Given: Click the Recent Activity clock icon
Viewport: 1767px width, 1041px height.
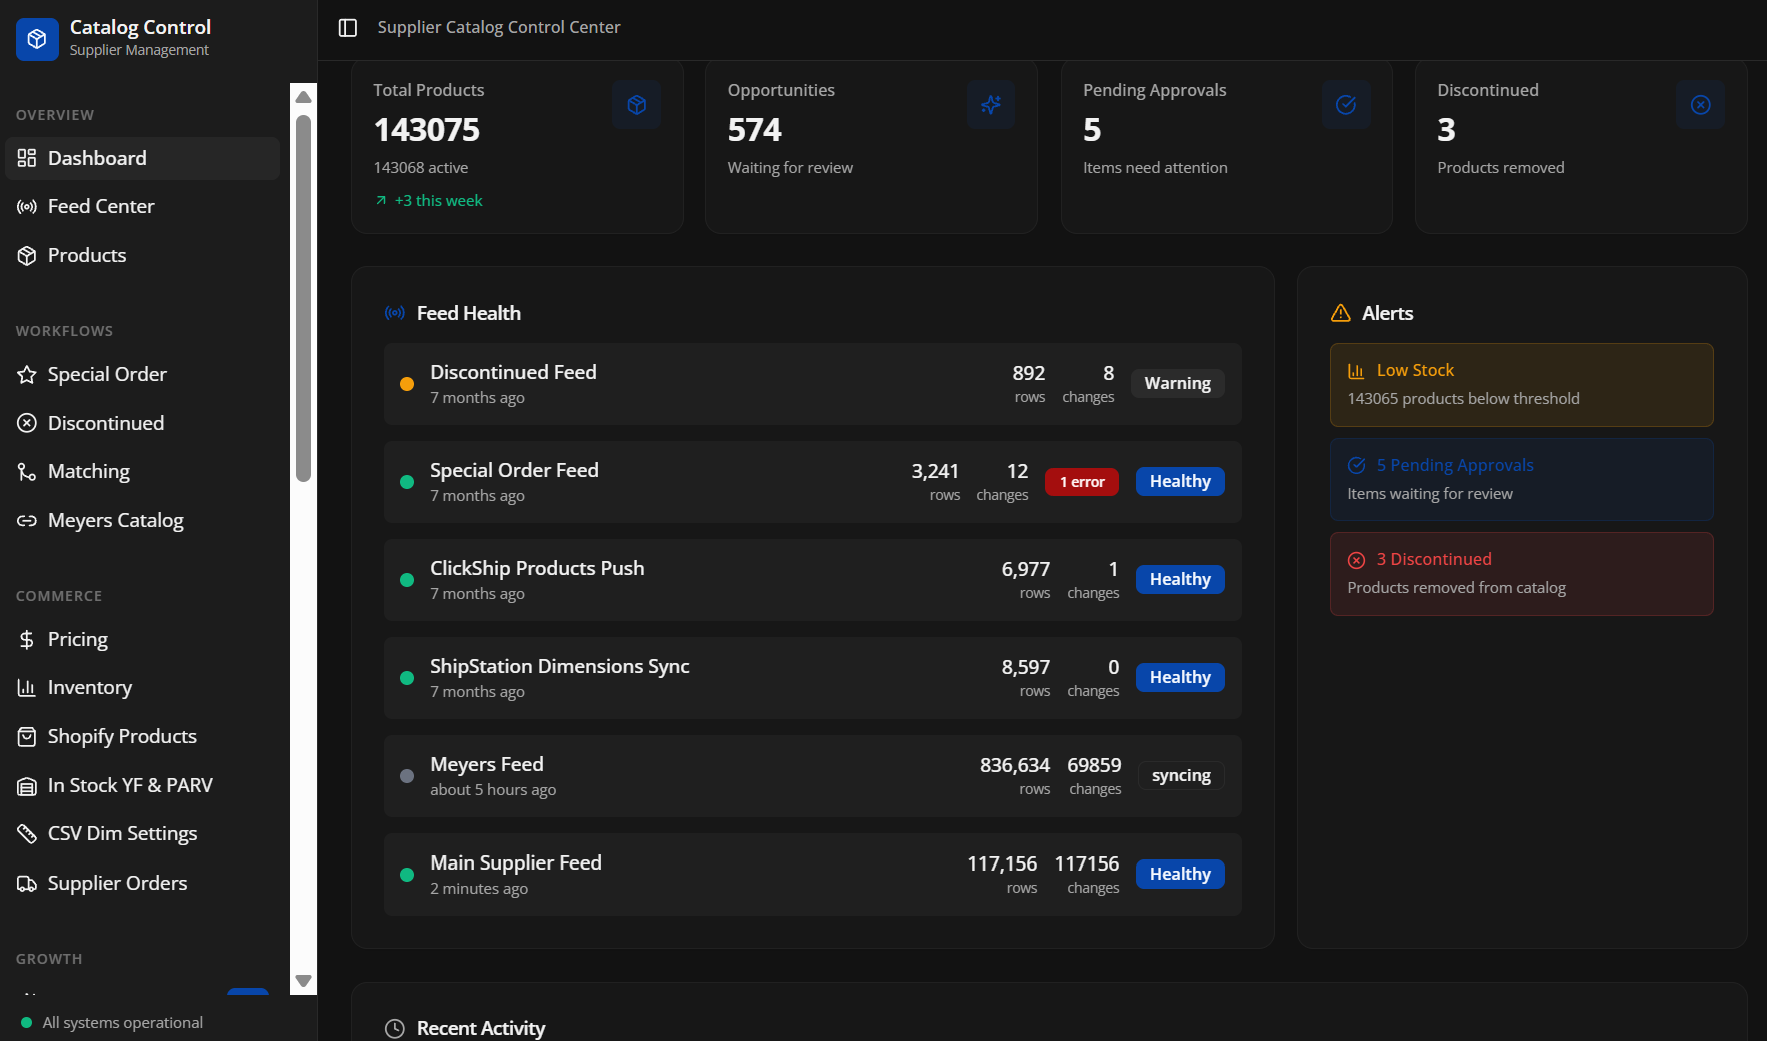Looking at the screenshot, I should (x=395, y=1029).
